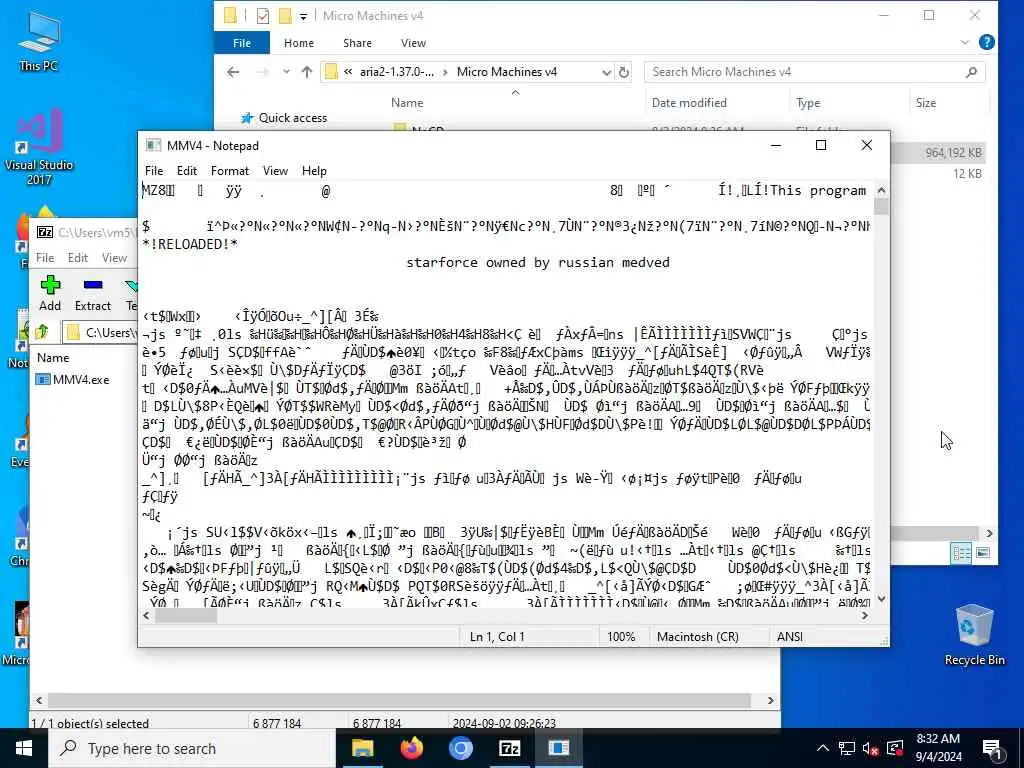Open Notepad's View menu
The image size is (1024, 768).
tap(275, 171)
